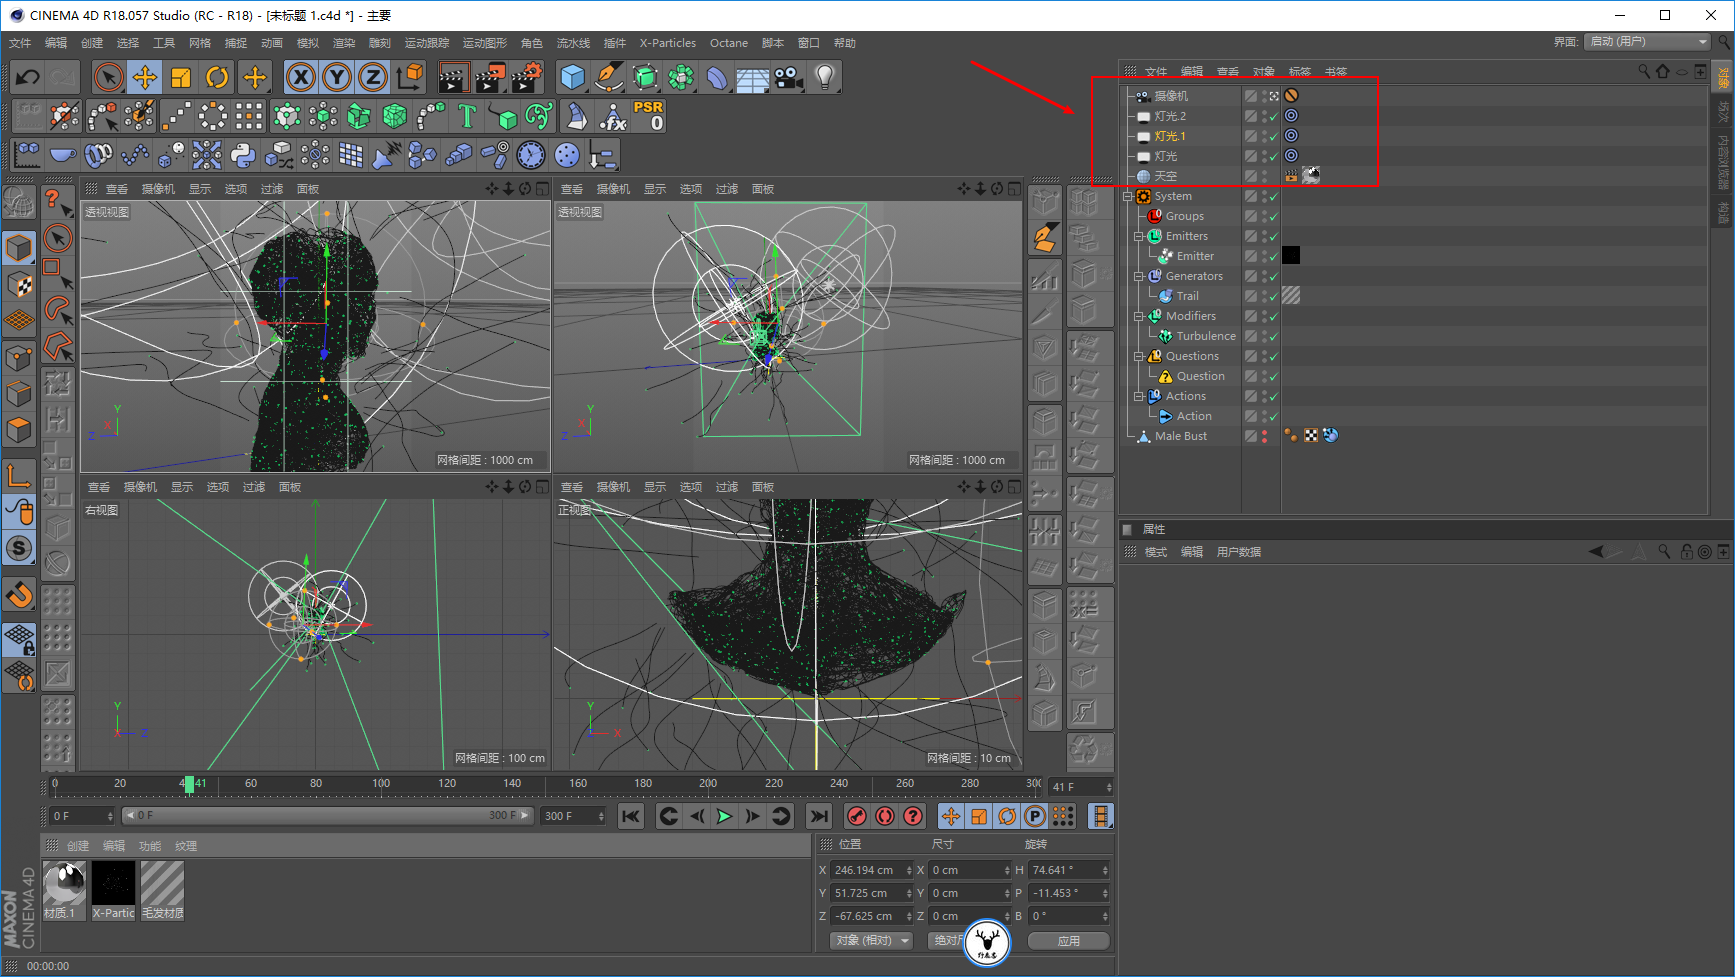The image size is (1735, 977).
Task: Click the green MoText T icon
Action: (x=467, y=116)
